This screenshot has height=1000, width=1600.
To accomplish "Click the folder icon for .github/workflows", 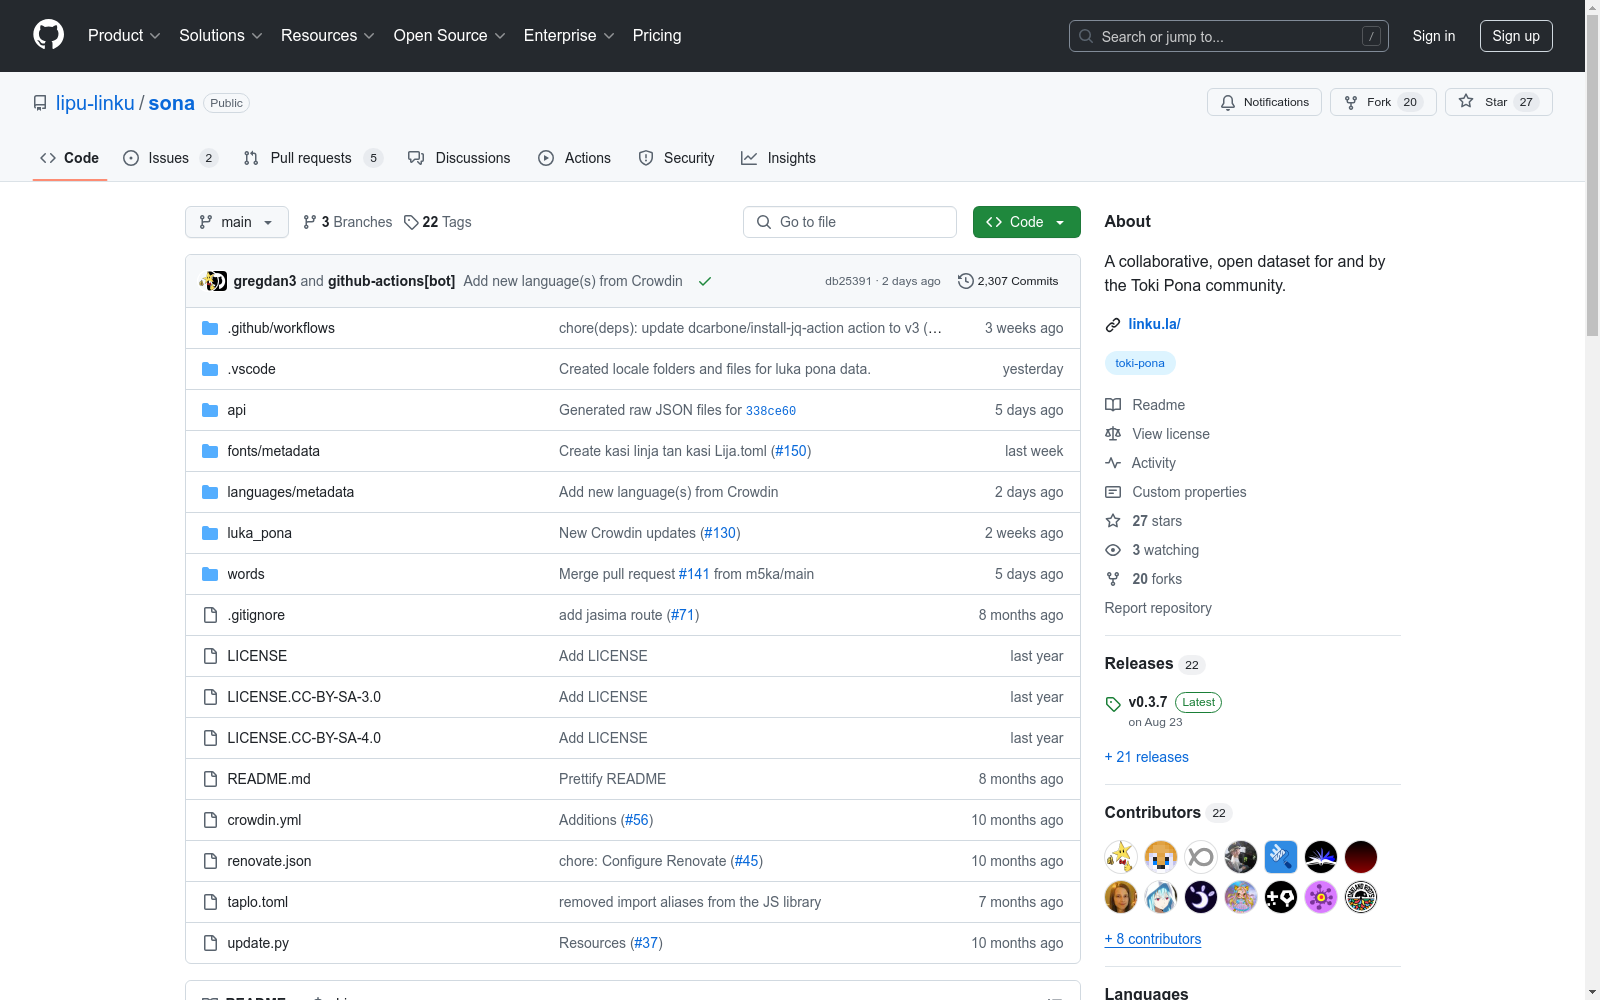I will click(x=210, y=328).
